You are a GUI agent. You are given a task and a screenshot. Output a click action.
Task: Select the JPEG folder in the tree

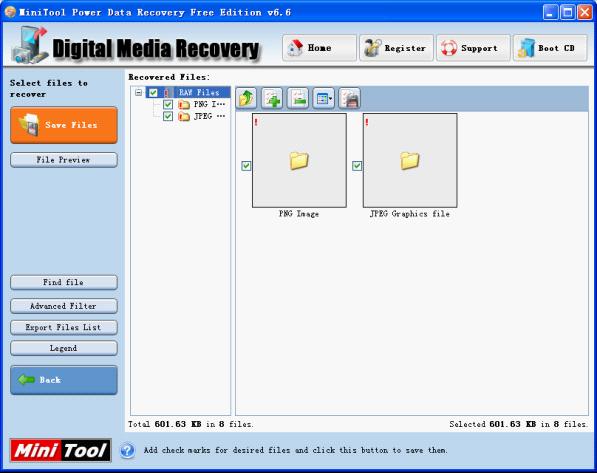coord(203,116)
